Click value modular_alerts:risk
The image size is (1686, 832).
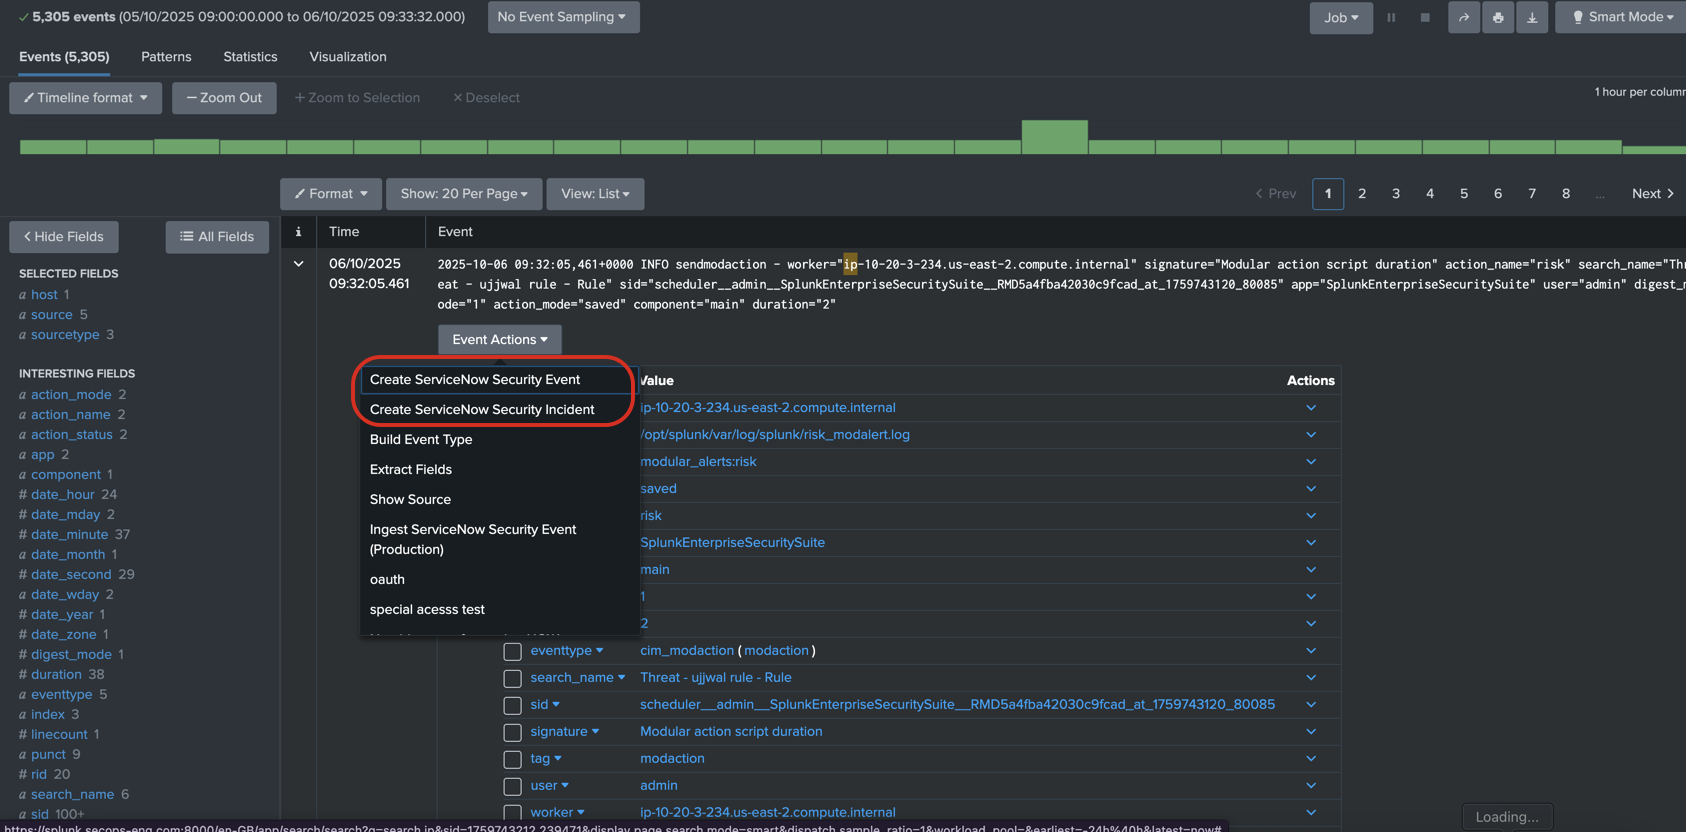tap(698, 462)
